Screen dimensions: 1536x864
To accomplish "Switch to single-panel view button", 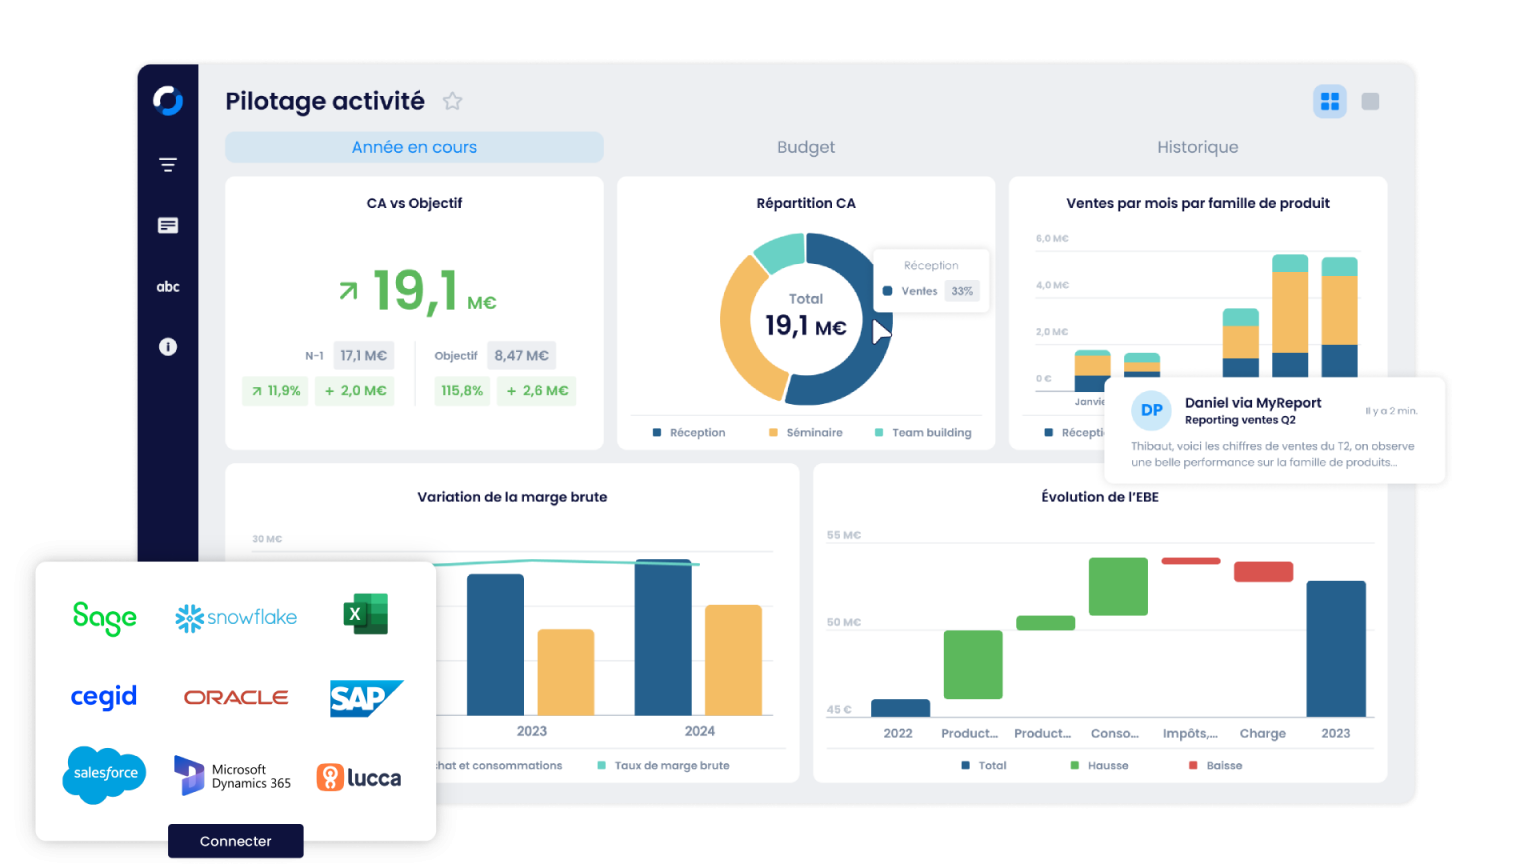I will click(x=1370, y=101).
